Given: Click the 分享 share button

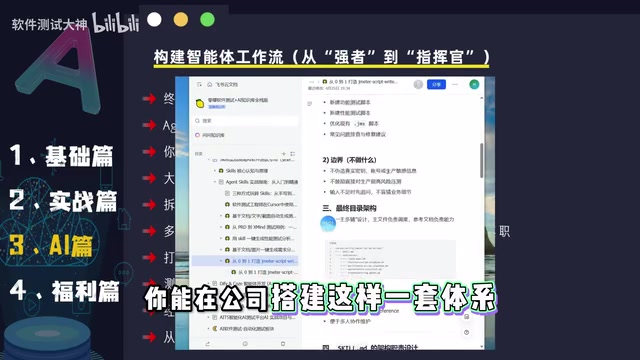Looking at the screenshot, I should point(436,84).
